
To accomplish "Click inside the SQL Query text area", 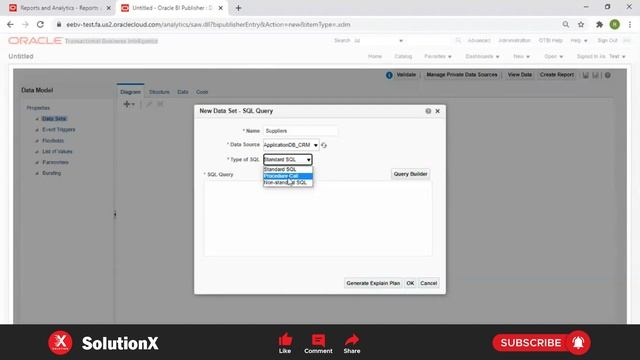I will [x=318, y=218].
